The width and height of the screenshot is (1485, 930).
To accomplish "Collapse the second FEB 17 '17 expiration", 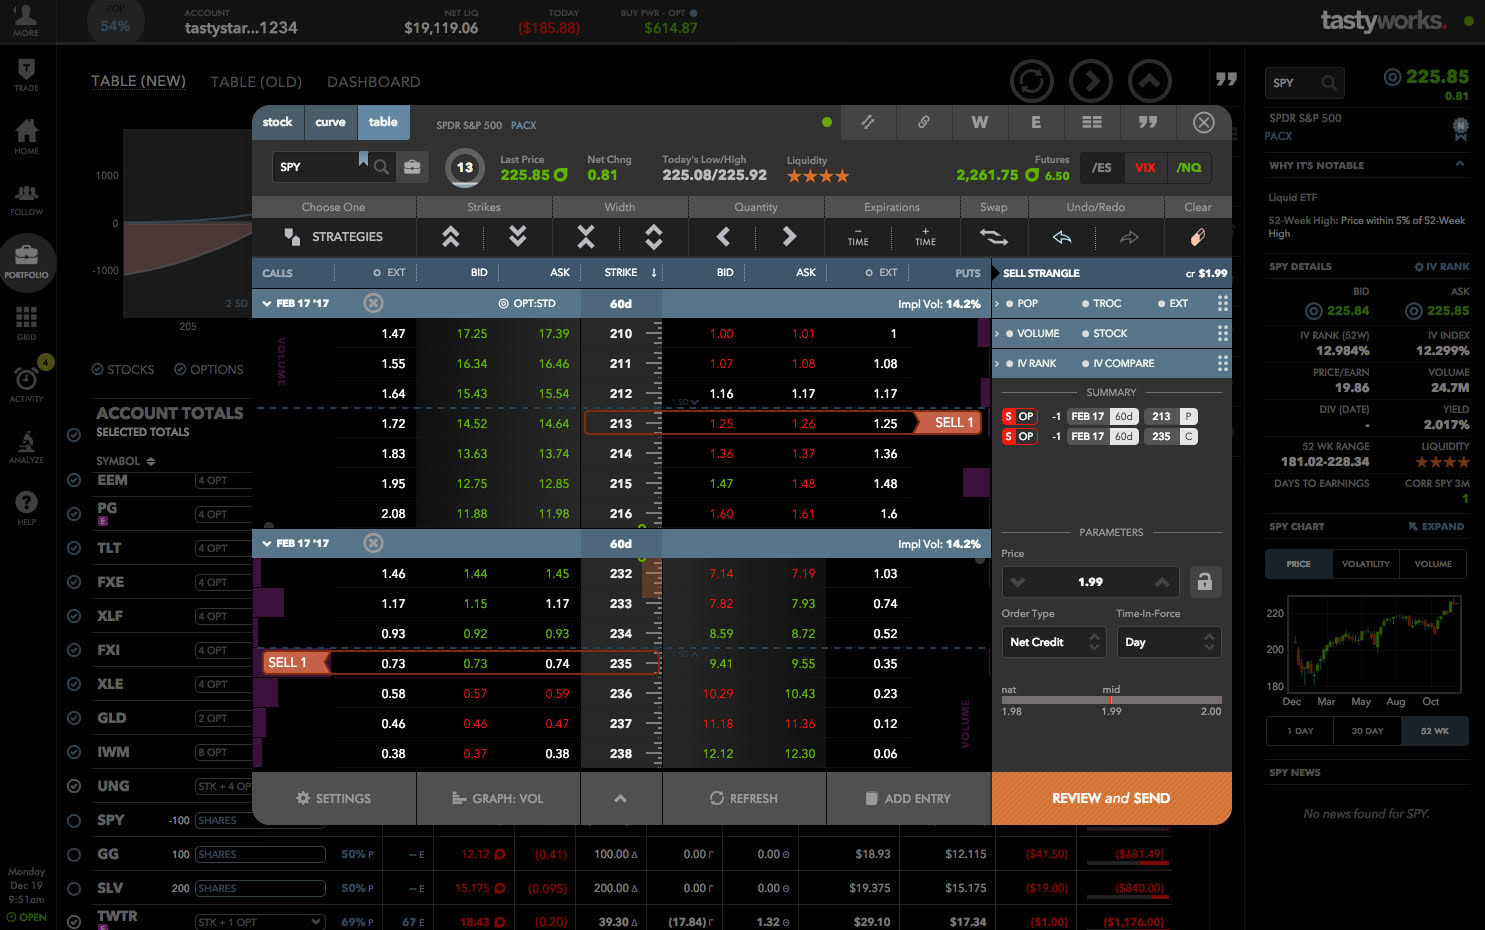I will point(267,543).
